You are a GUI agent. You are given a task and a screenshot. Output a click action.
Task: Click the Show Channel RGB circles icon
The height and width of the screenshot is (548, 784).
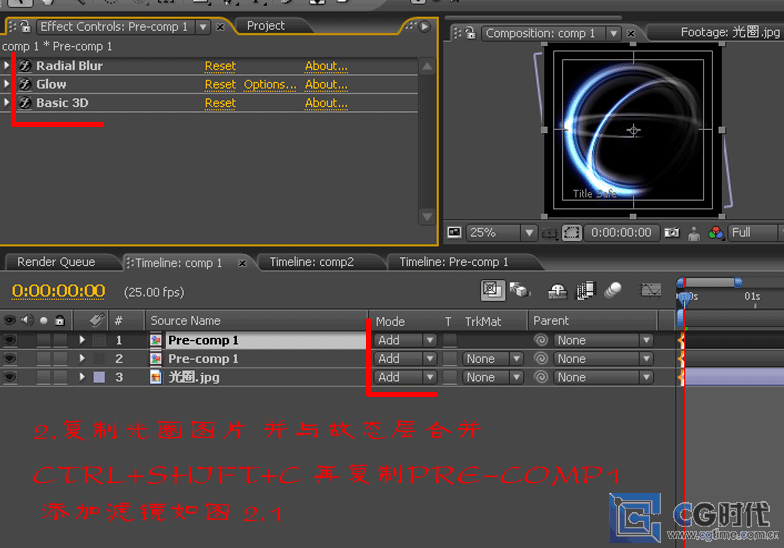pyautogui.click(x=716, y=232)
